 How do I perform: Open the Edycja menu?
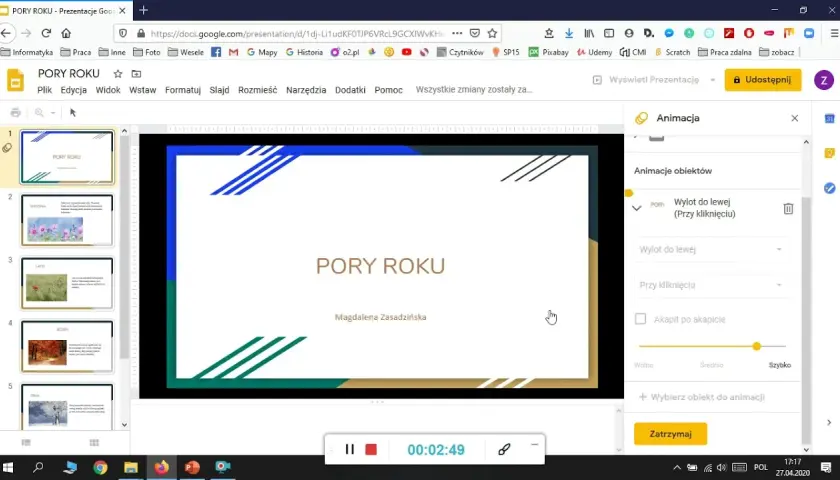point(73,90)
